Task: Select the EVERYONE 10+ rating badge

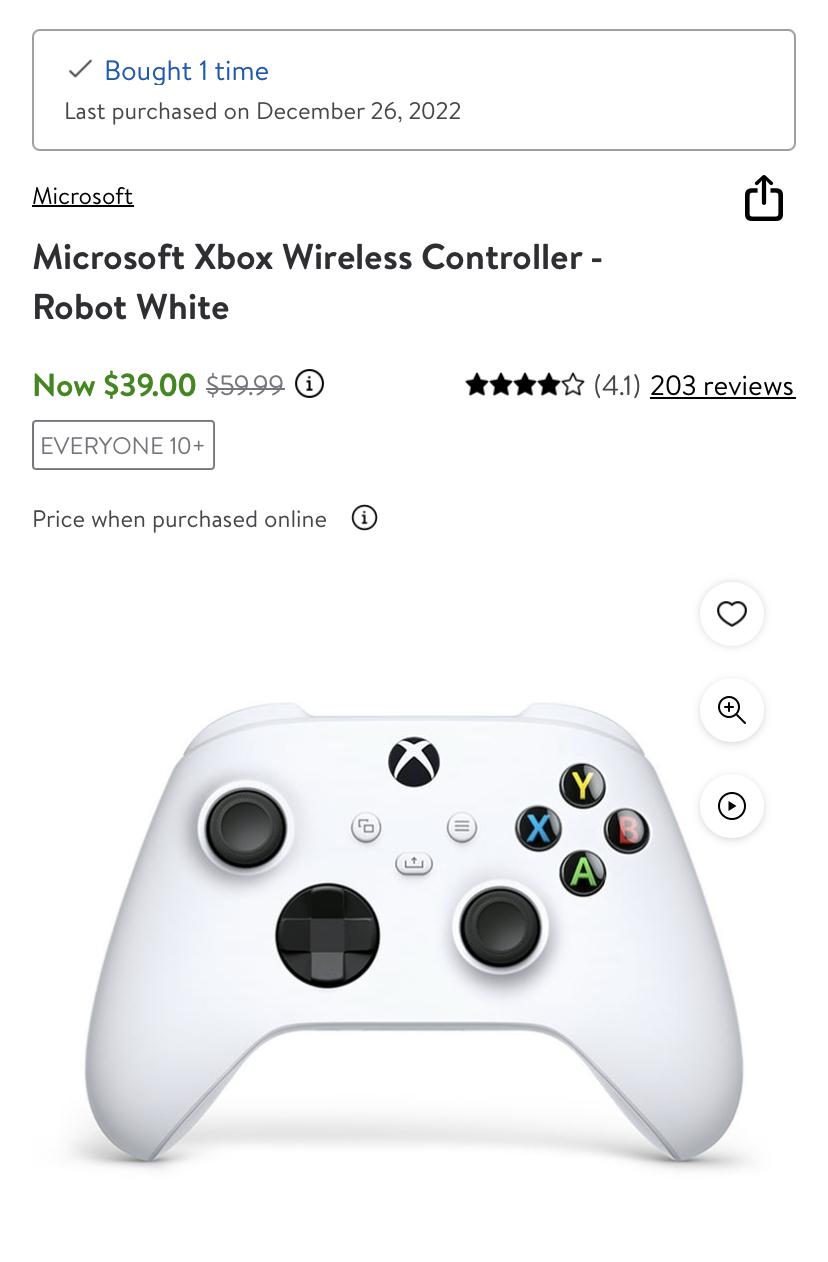Action: (123, 444)
